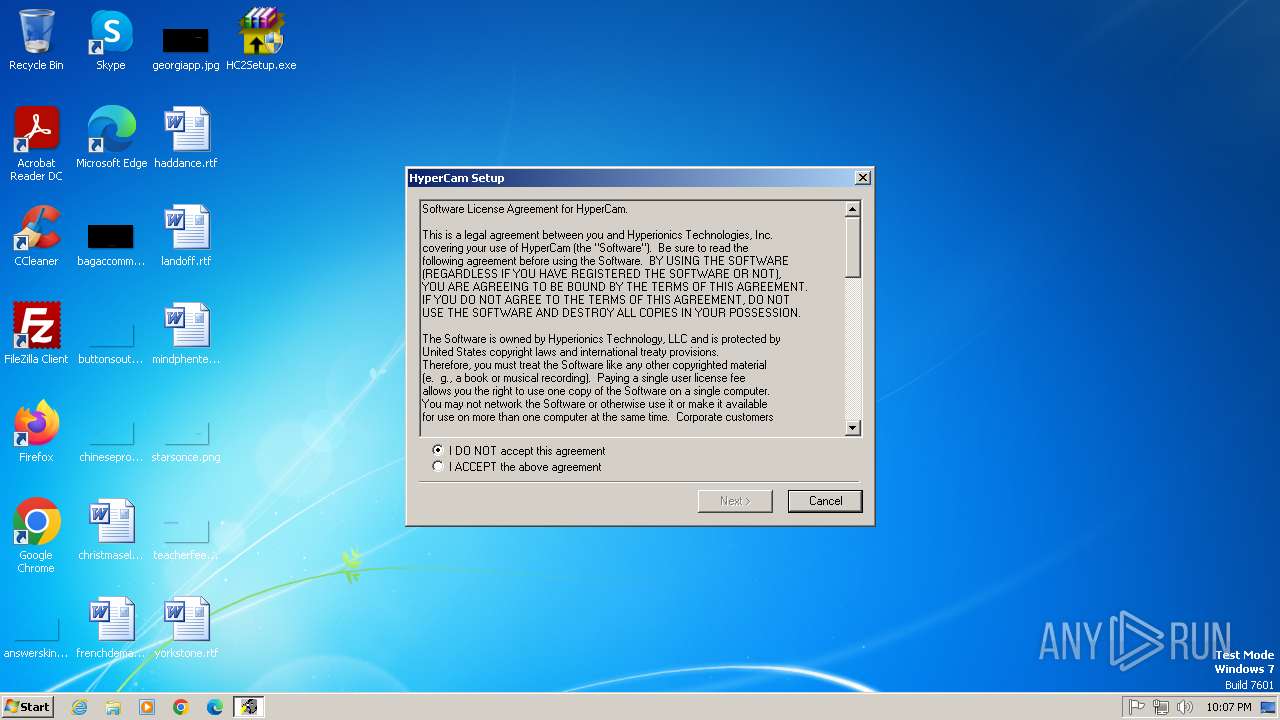Switch to HyperCam Setup taskbar item

tap(249, 707)
